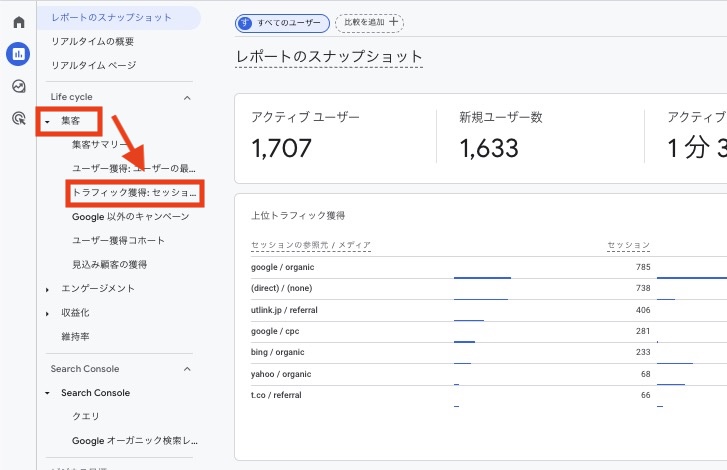Open セッションの参照元 / メディア dimension selector
727x470 pixels.
(311, 245)
